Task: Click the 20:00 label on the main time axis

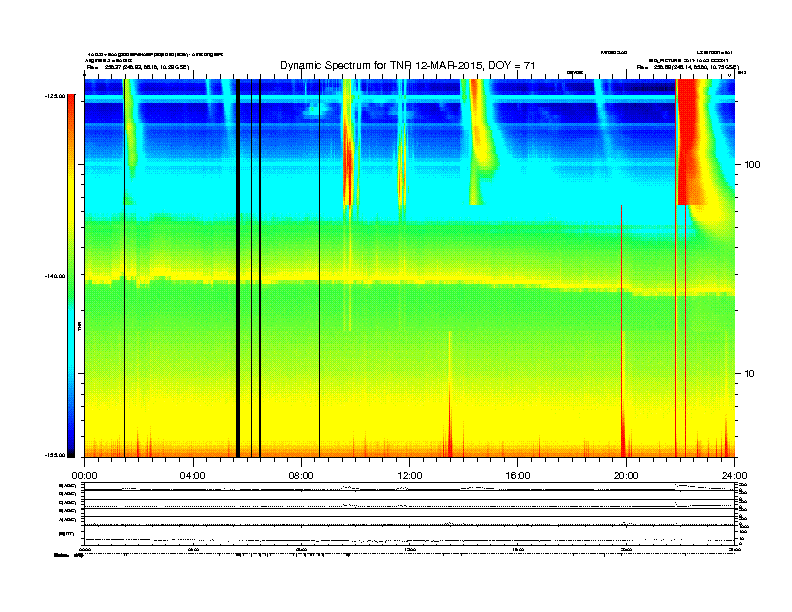Action: pos(626,476)
